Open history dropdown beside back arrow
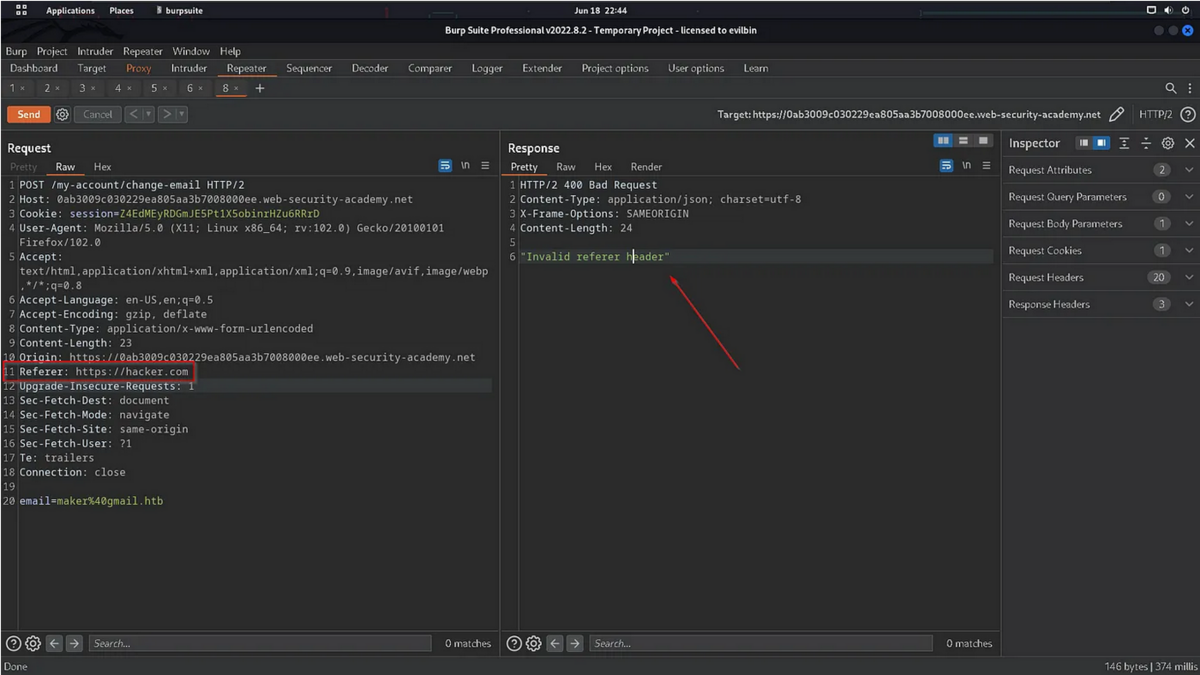 [x=148, y=115]
